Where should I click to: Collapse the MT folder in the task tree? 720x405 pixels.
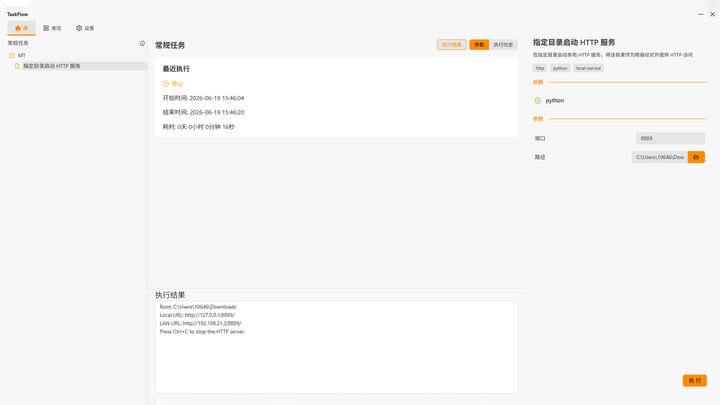click(12, 55)
